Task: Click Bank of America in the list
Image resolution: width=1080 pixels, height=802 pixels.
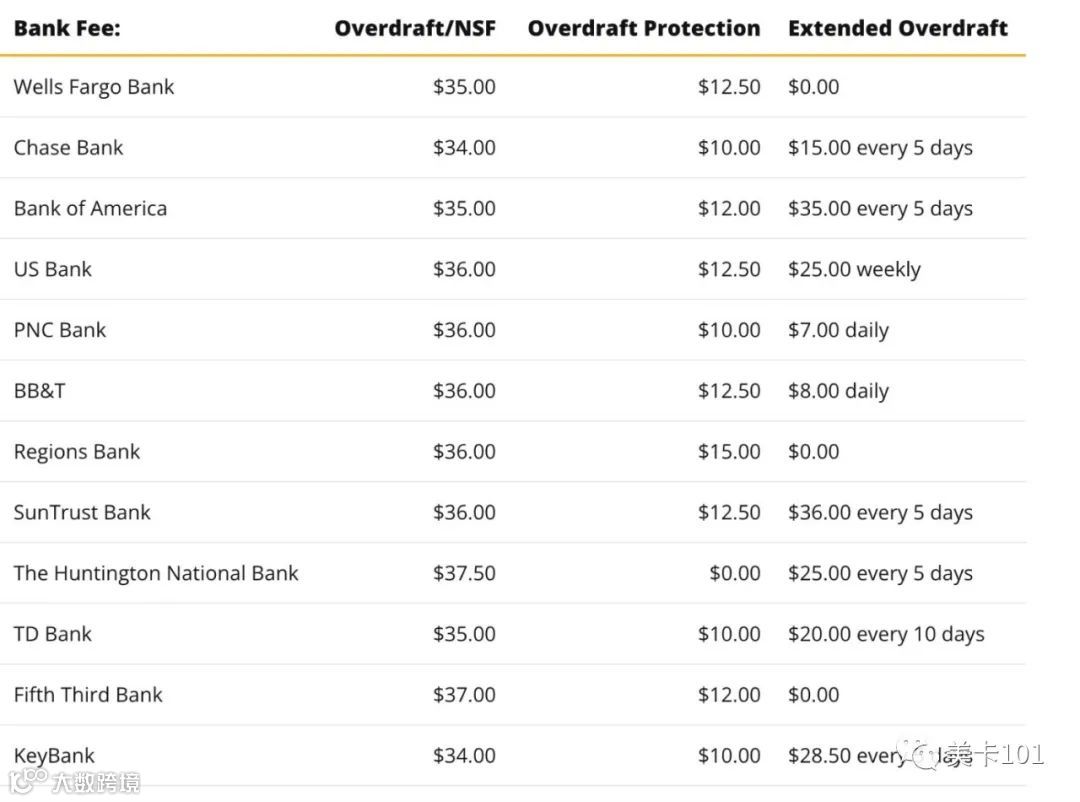Action: click(x=90, y=209)
